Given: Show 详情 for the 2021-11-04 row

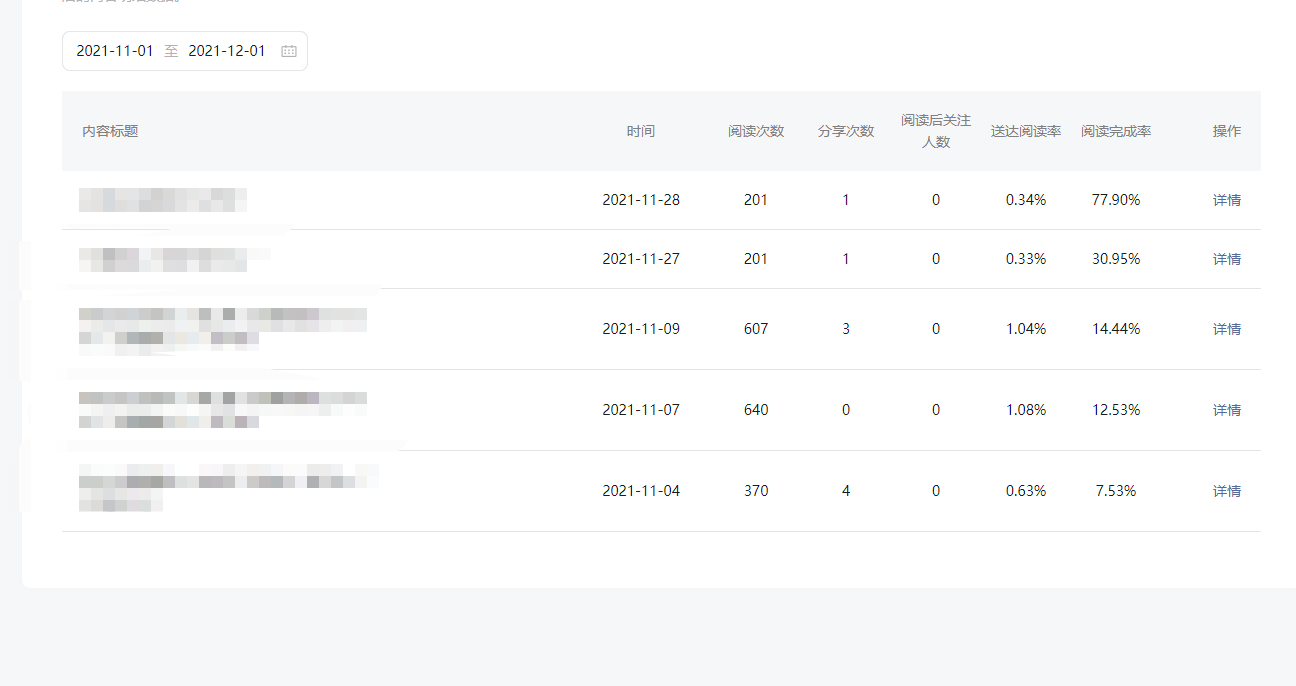Looking at the screenshot, I should click(1226, 491).
